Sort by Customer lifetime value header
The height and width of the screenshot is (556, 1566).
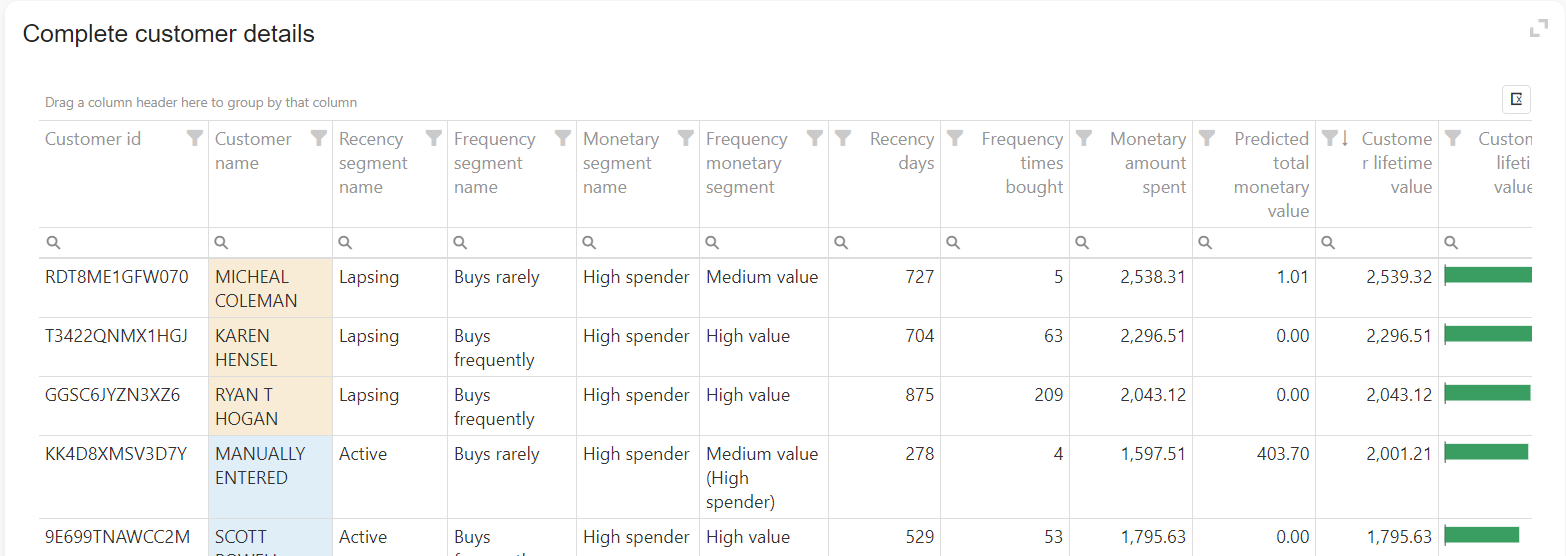point(1396,163)
